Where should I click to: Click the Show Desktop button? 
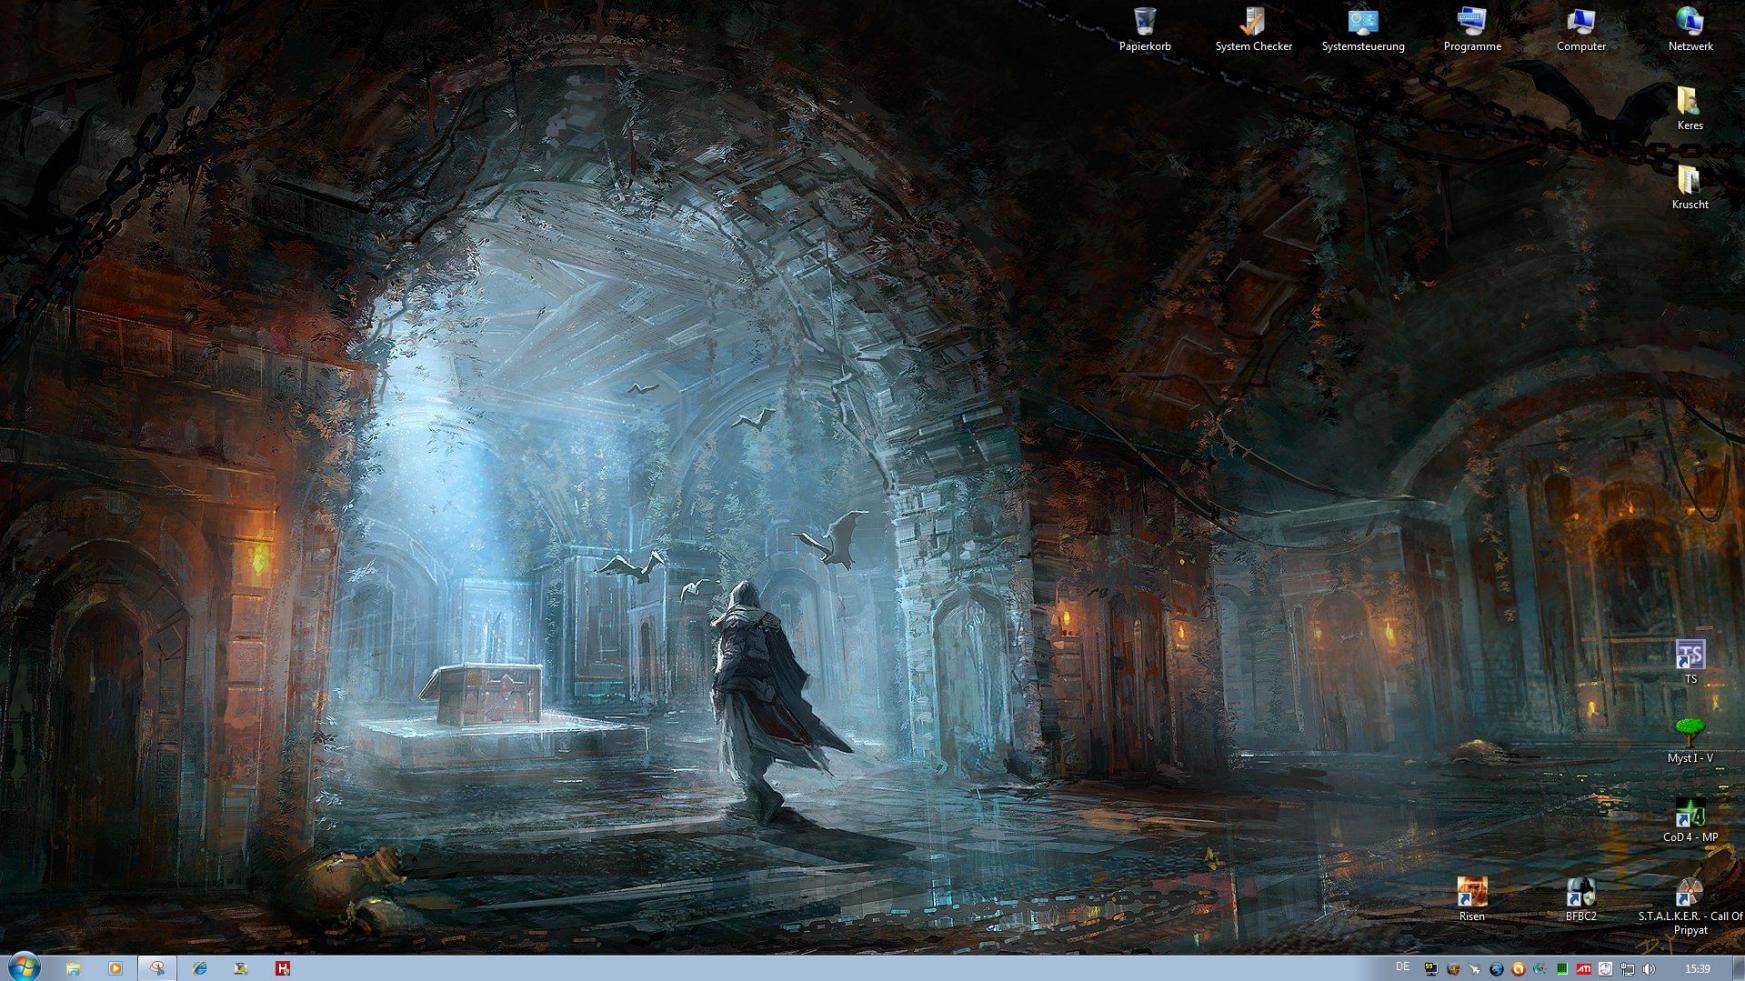(1738, 968)
